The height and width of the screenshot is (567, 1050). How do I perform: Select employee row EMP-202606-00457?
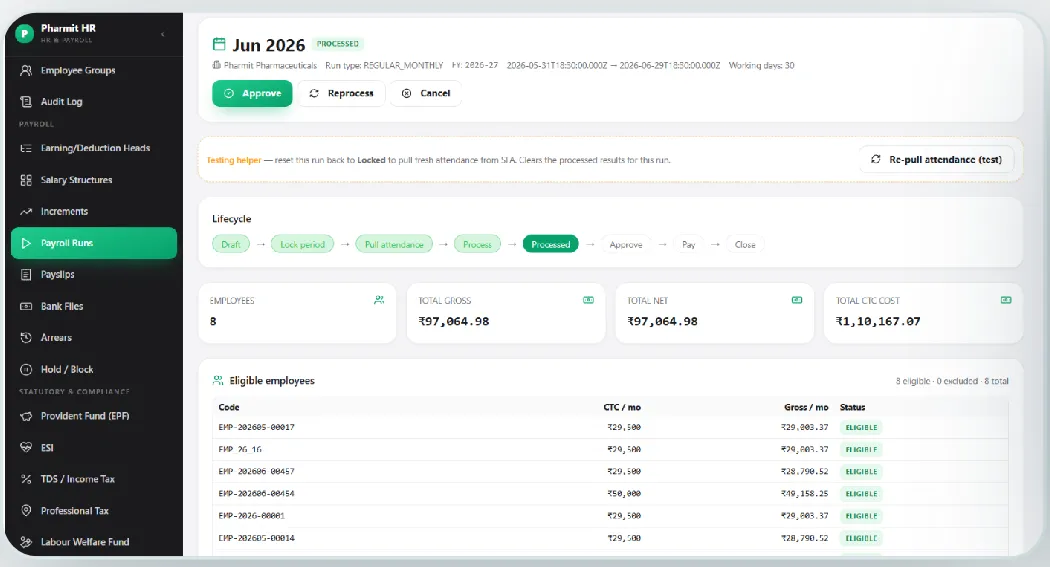pyautogui.click(x=610, y=471)
